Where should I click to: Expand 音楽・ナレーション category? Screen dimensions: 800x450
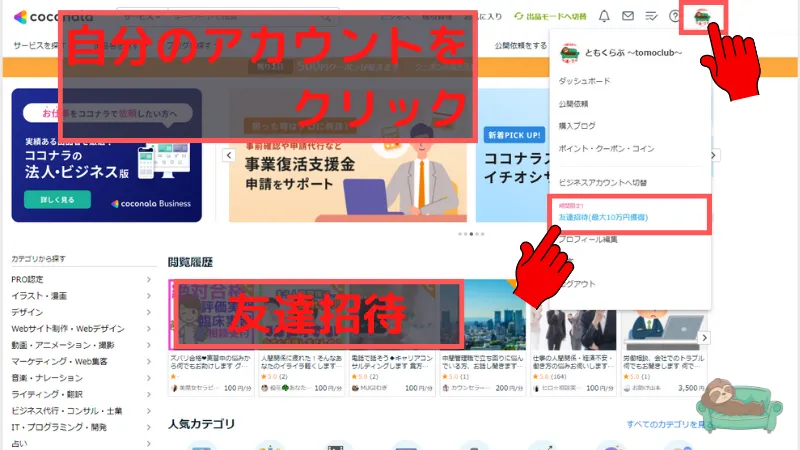click(x=82, y=378)
